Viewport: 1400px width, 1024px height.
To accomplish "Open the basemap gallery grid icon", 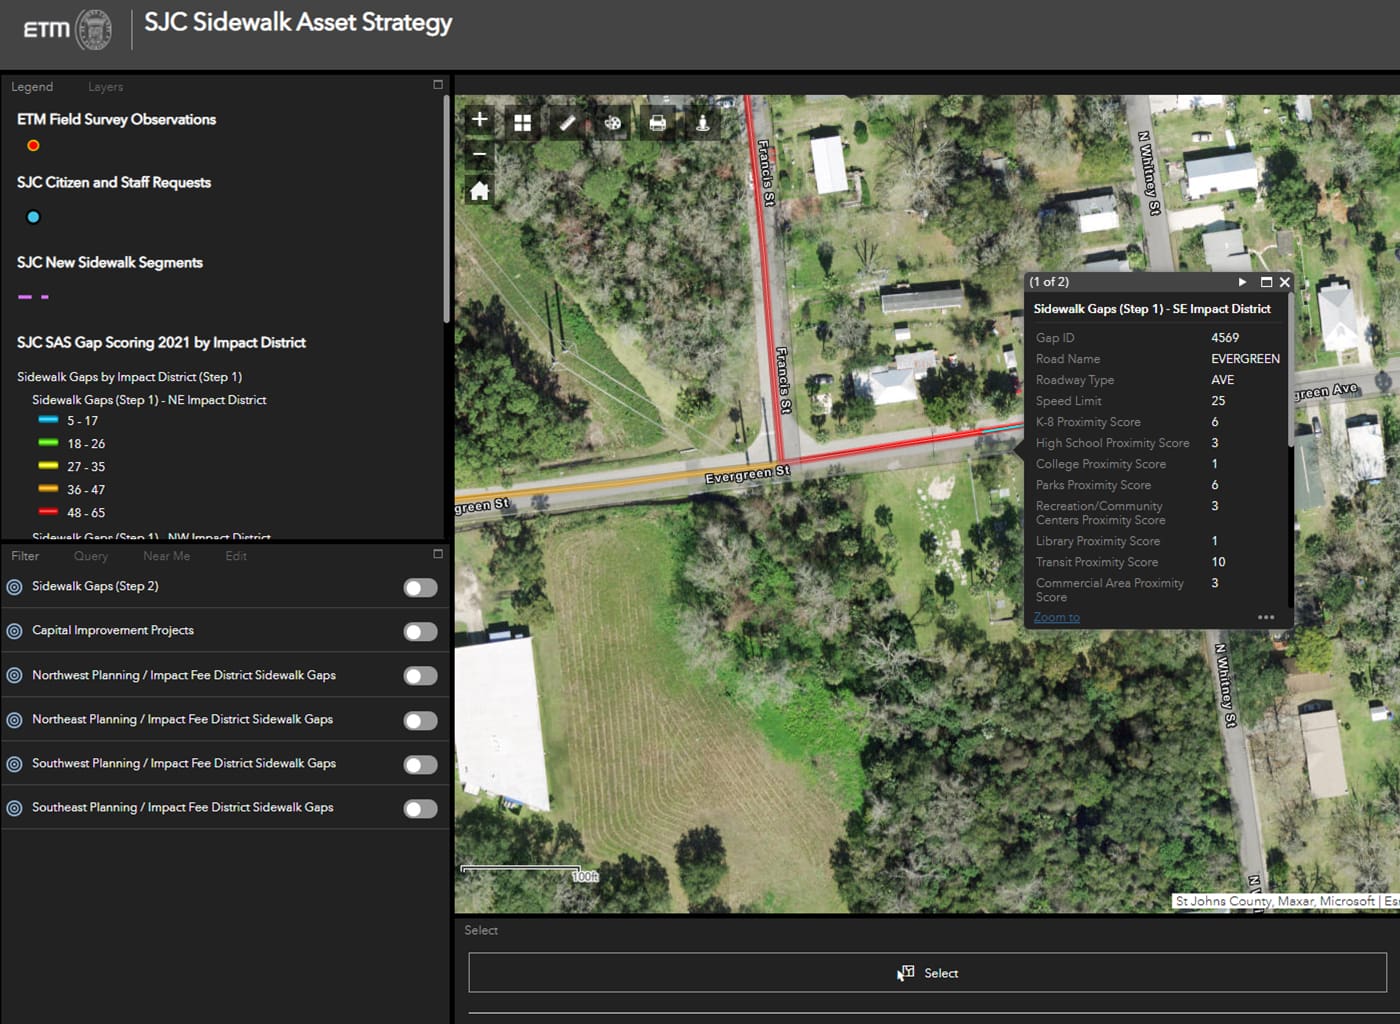I will (x=522, y=121).
